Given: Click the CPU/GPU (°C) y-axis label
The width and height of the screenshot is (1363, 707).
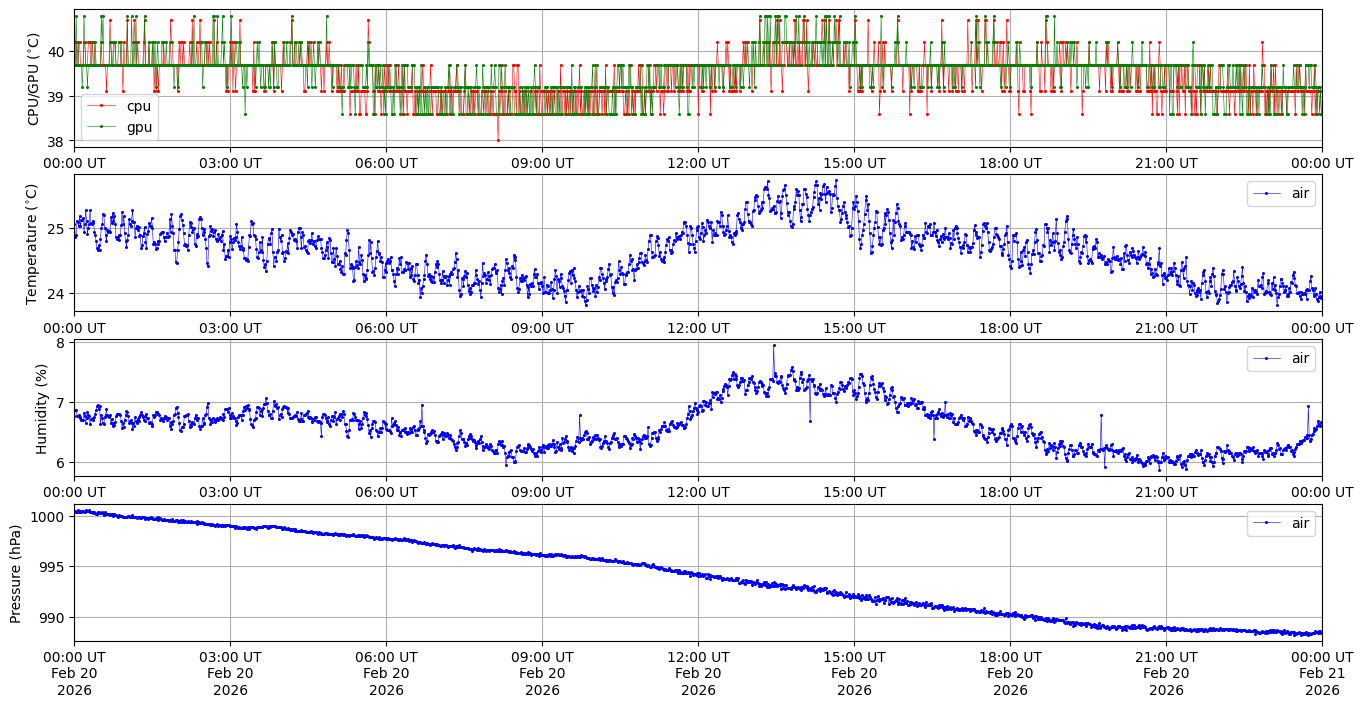Looking at the screenshot, I should 33,79.
